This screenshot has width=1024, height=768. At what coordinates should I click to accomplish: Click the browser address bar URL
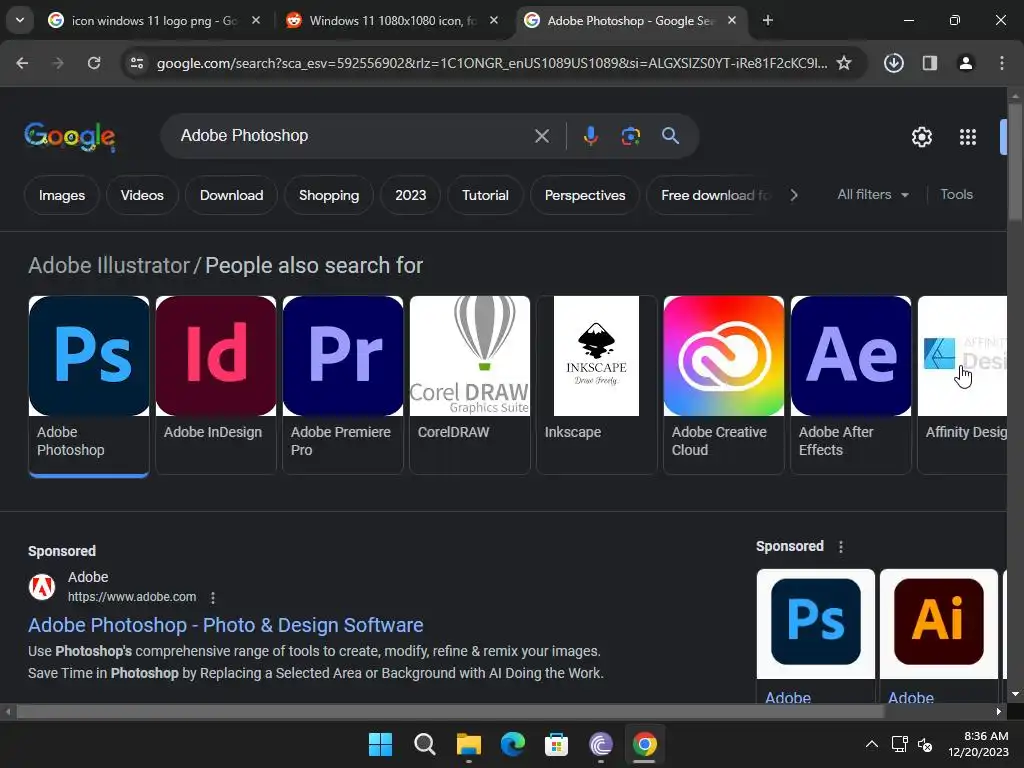[x=491, y=63]
